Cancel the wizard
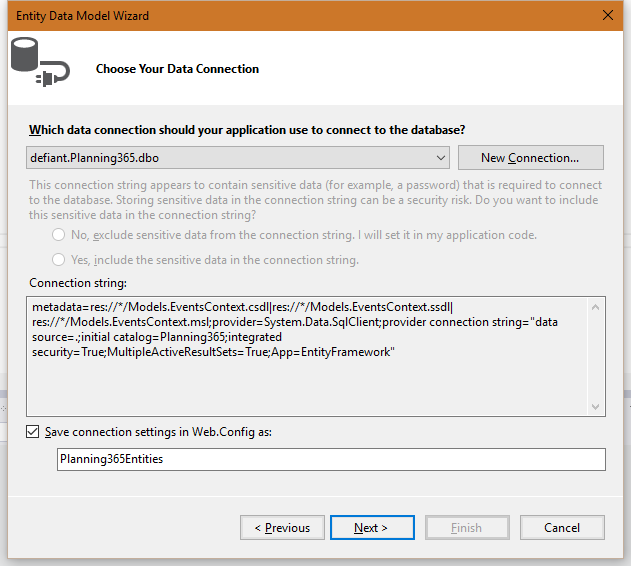The height and width of the screenshot is (566, 631). [562, 528]
